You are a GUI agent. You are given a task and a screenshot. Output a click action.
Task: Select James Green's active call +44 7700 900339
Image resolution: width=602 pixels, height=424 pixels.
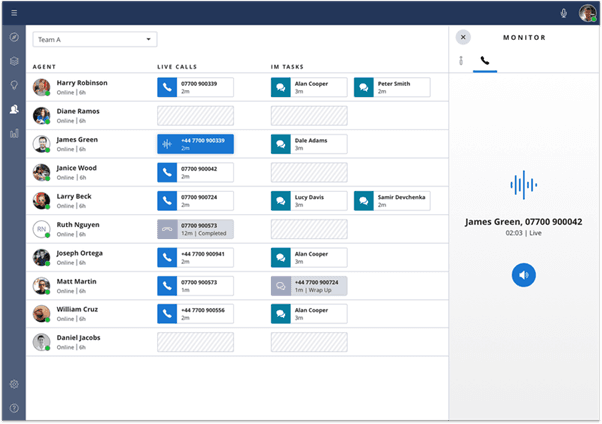pyautogui.click(x=195, y=144)
